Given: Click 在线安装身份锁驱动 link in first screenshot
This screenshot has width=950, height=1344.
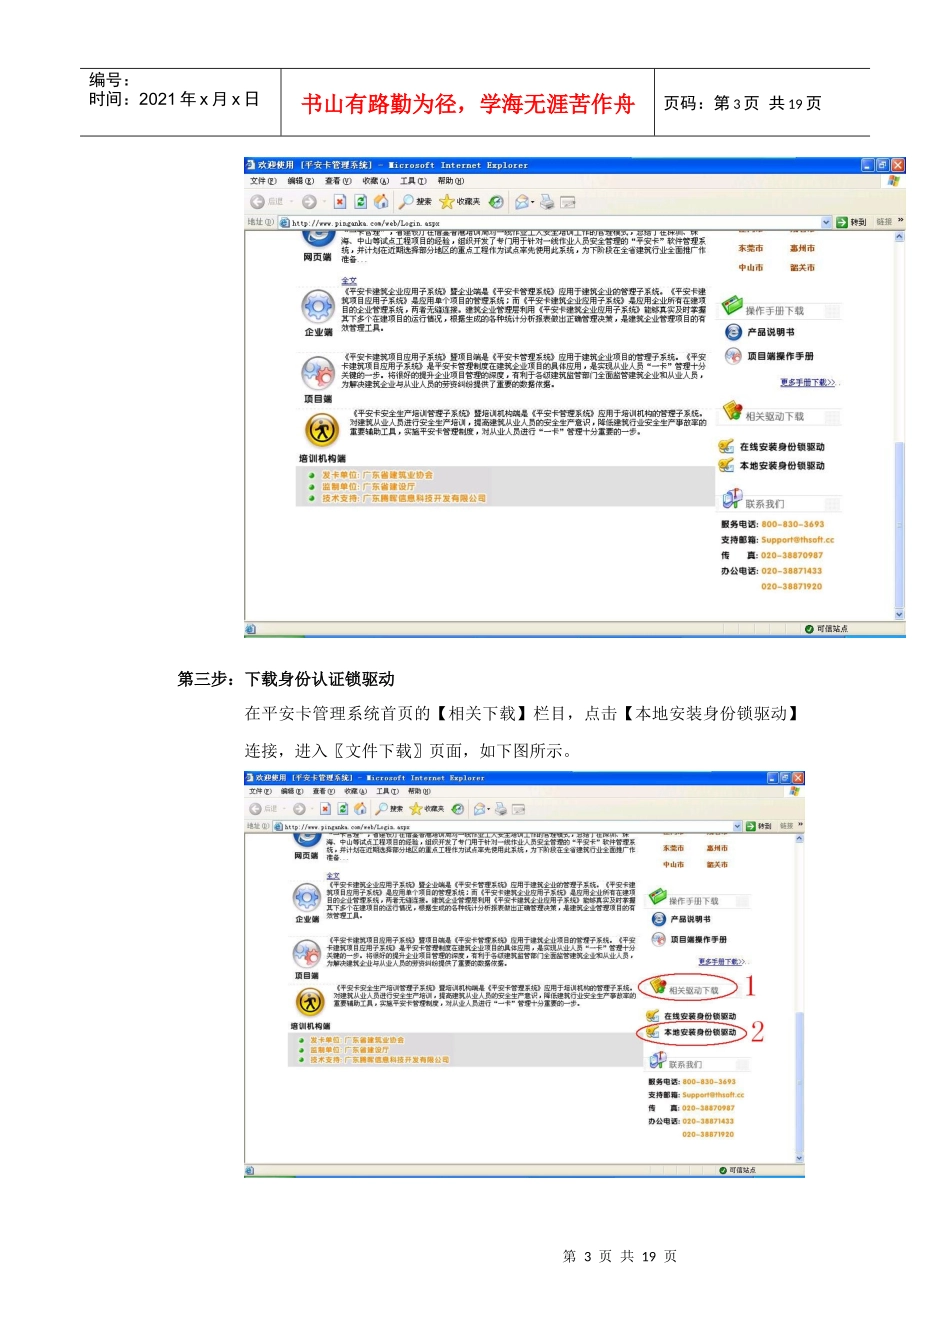Looking at the screenshot, I should click(x=782, y=447).
